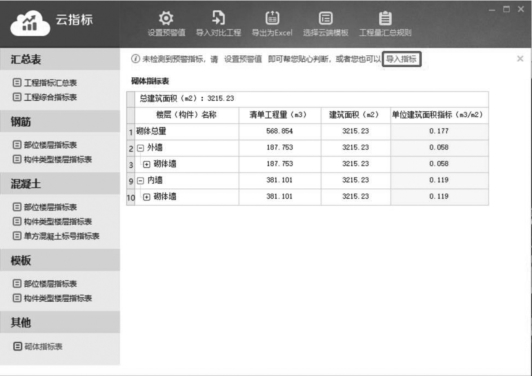
Task: Click the info icon in notification bar
Action: point(135,59)
